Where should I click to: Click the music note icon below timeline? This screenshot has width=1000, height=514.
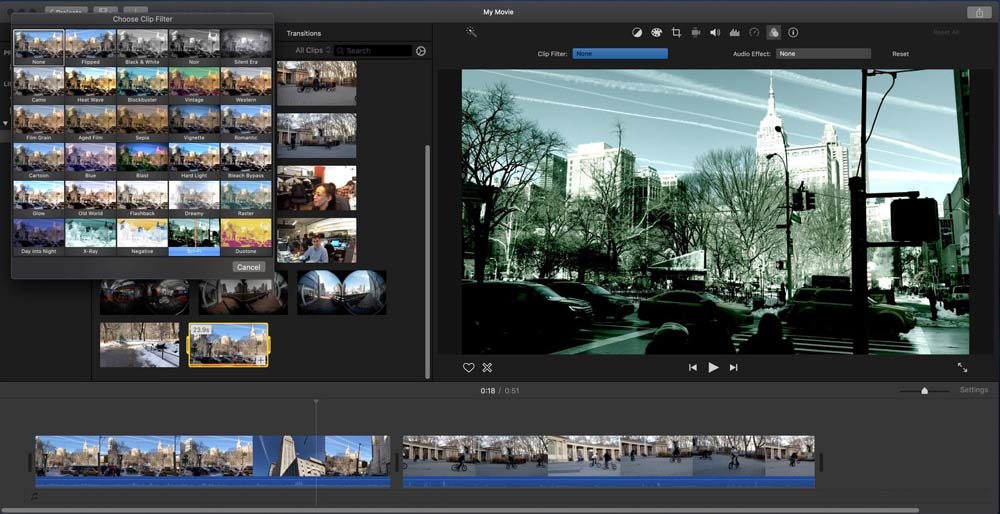click(34, 497)
